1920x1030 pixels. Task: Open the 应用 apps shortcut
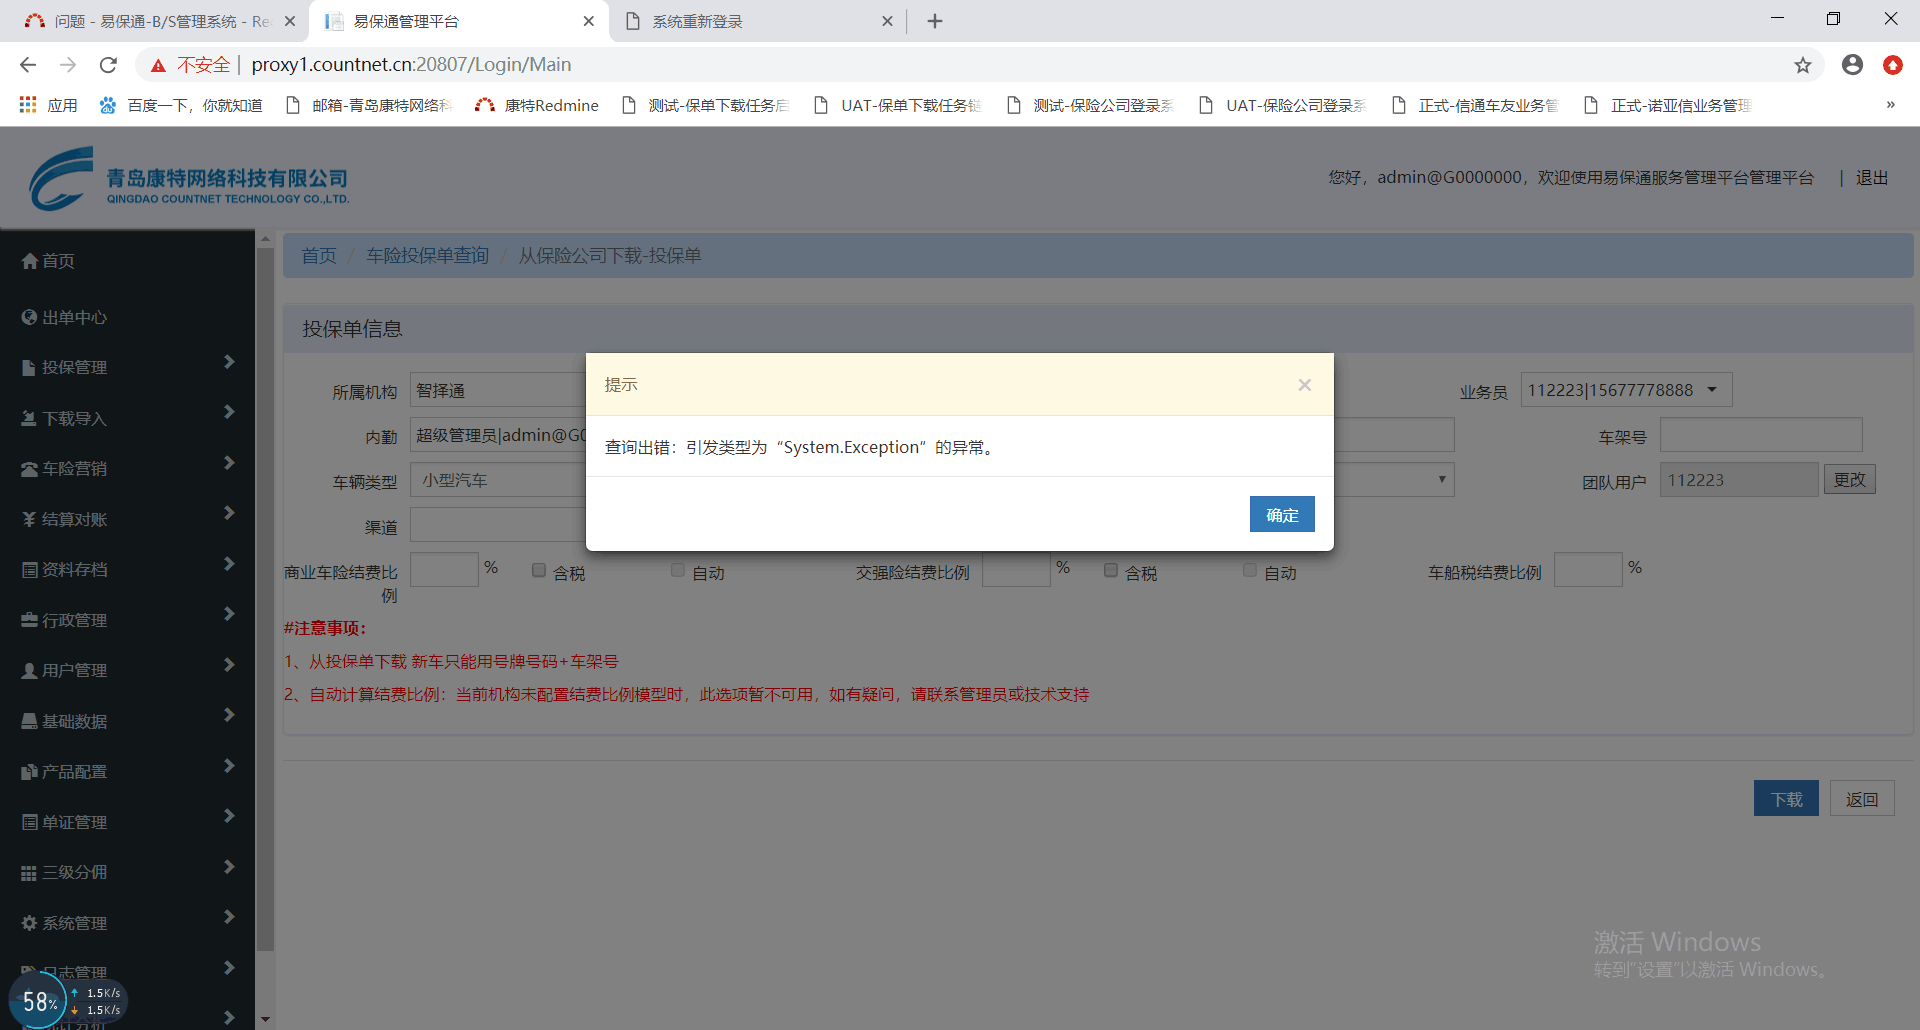click(48, 105)
